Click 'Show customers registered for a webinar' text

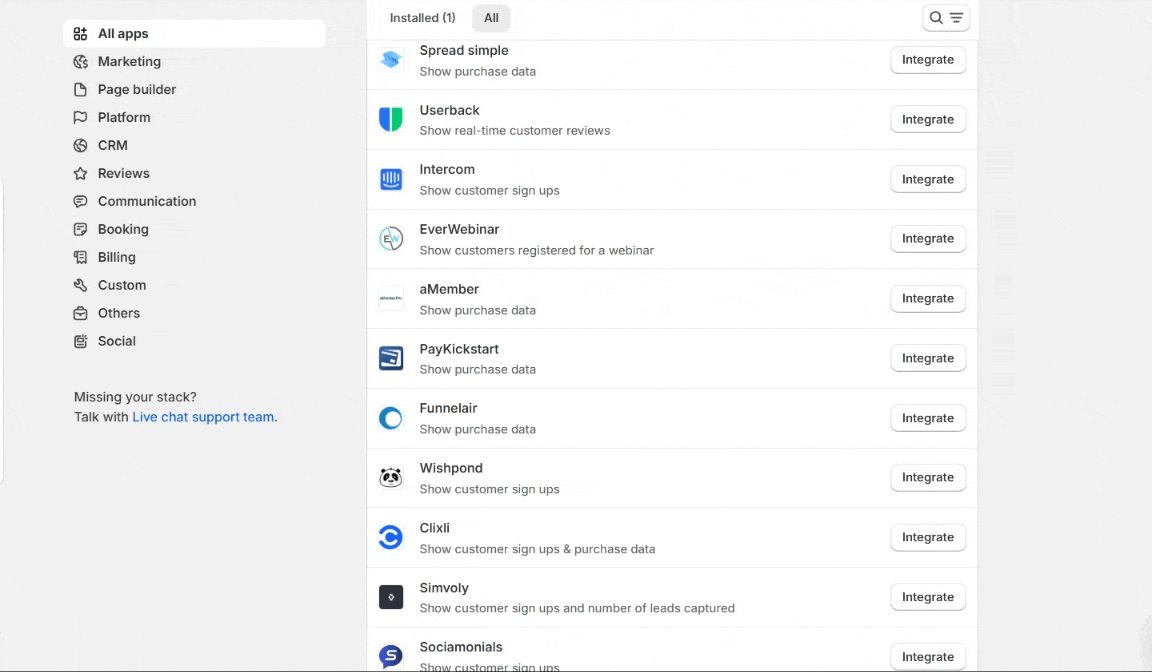536,250
